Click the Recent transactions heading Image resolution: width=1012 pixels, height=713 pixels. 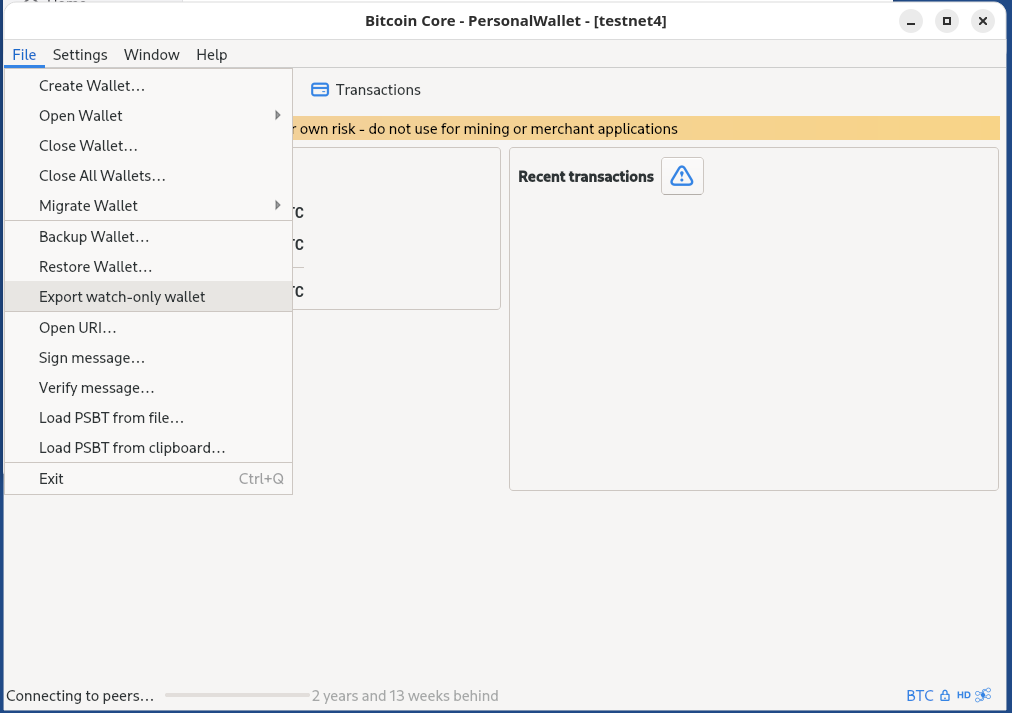coord(586,177)
